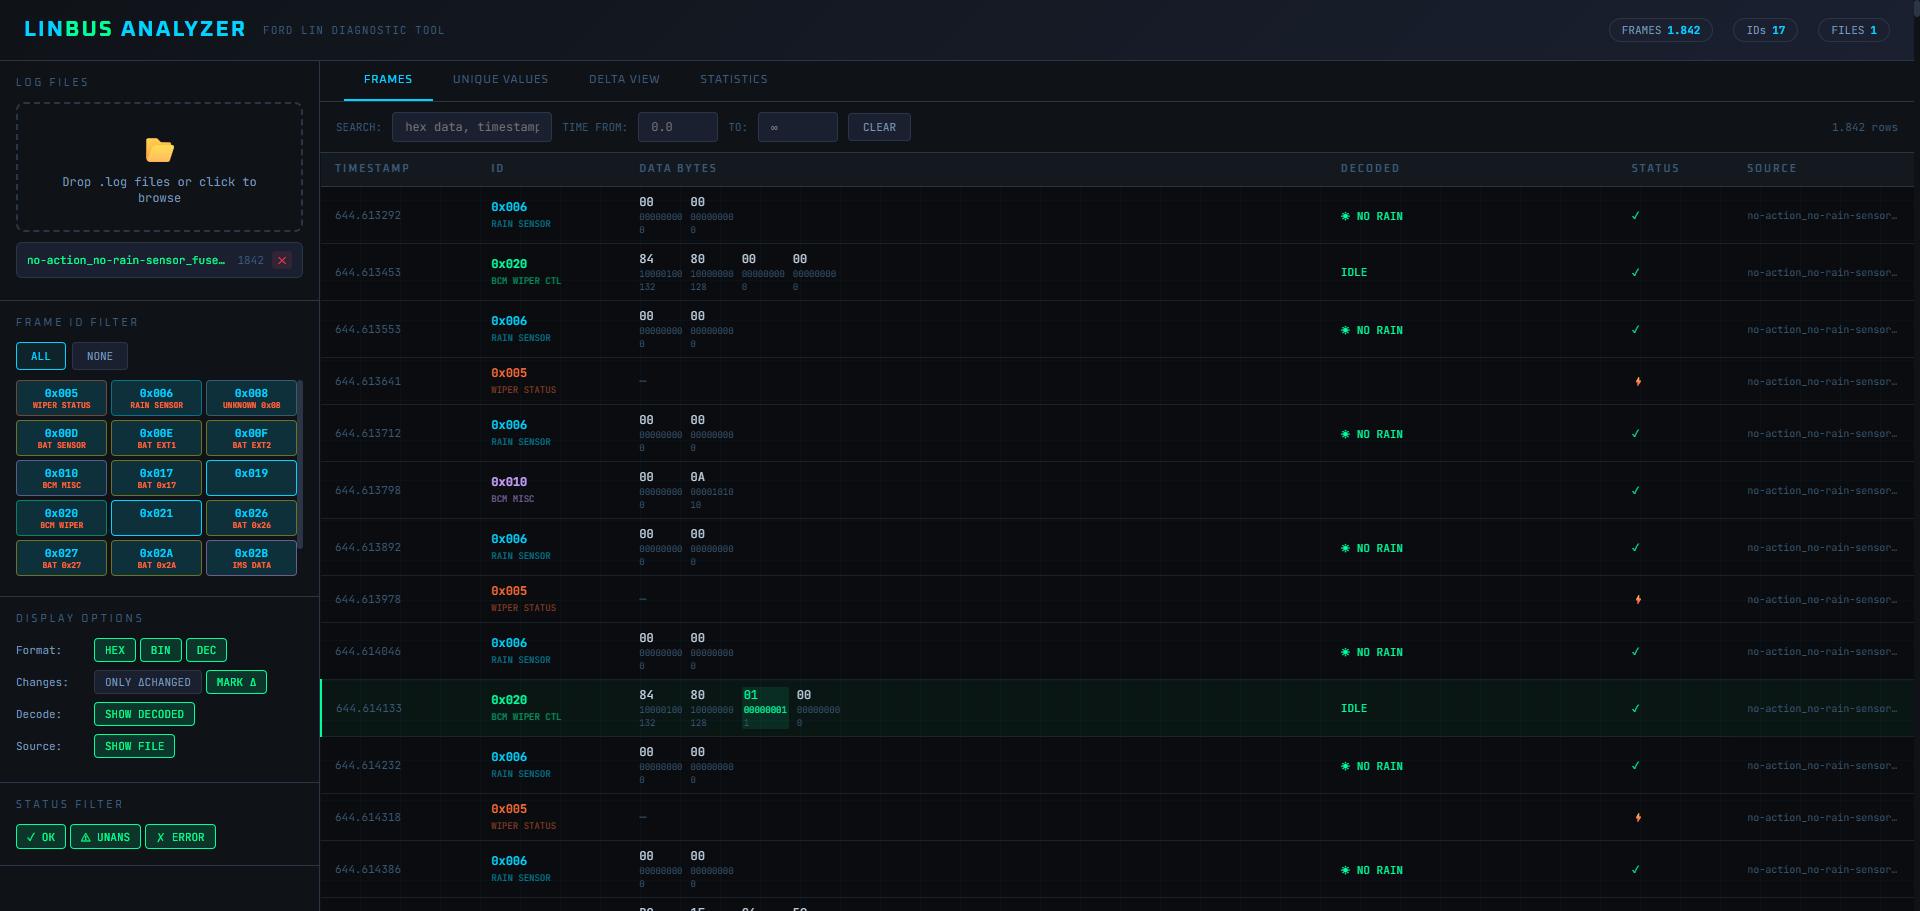Toggle frame ID filter 0x005 Wiper Status
This screenshot has height=911, width=1920.
click(61, 398)
